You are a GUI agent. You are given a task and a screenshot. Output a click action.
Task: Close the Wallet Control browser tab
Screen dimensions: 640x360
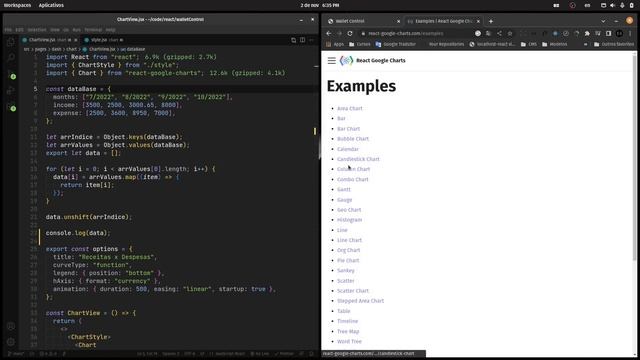click(398, 21)
